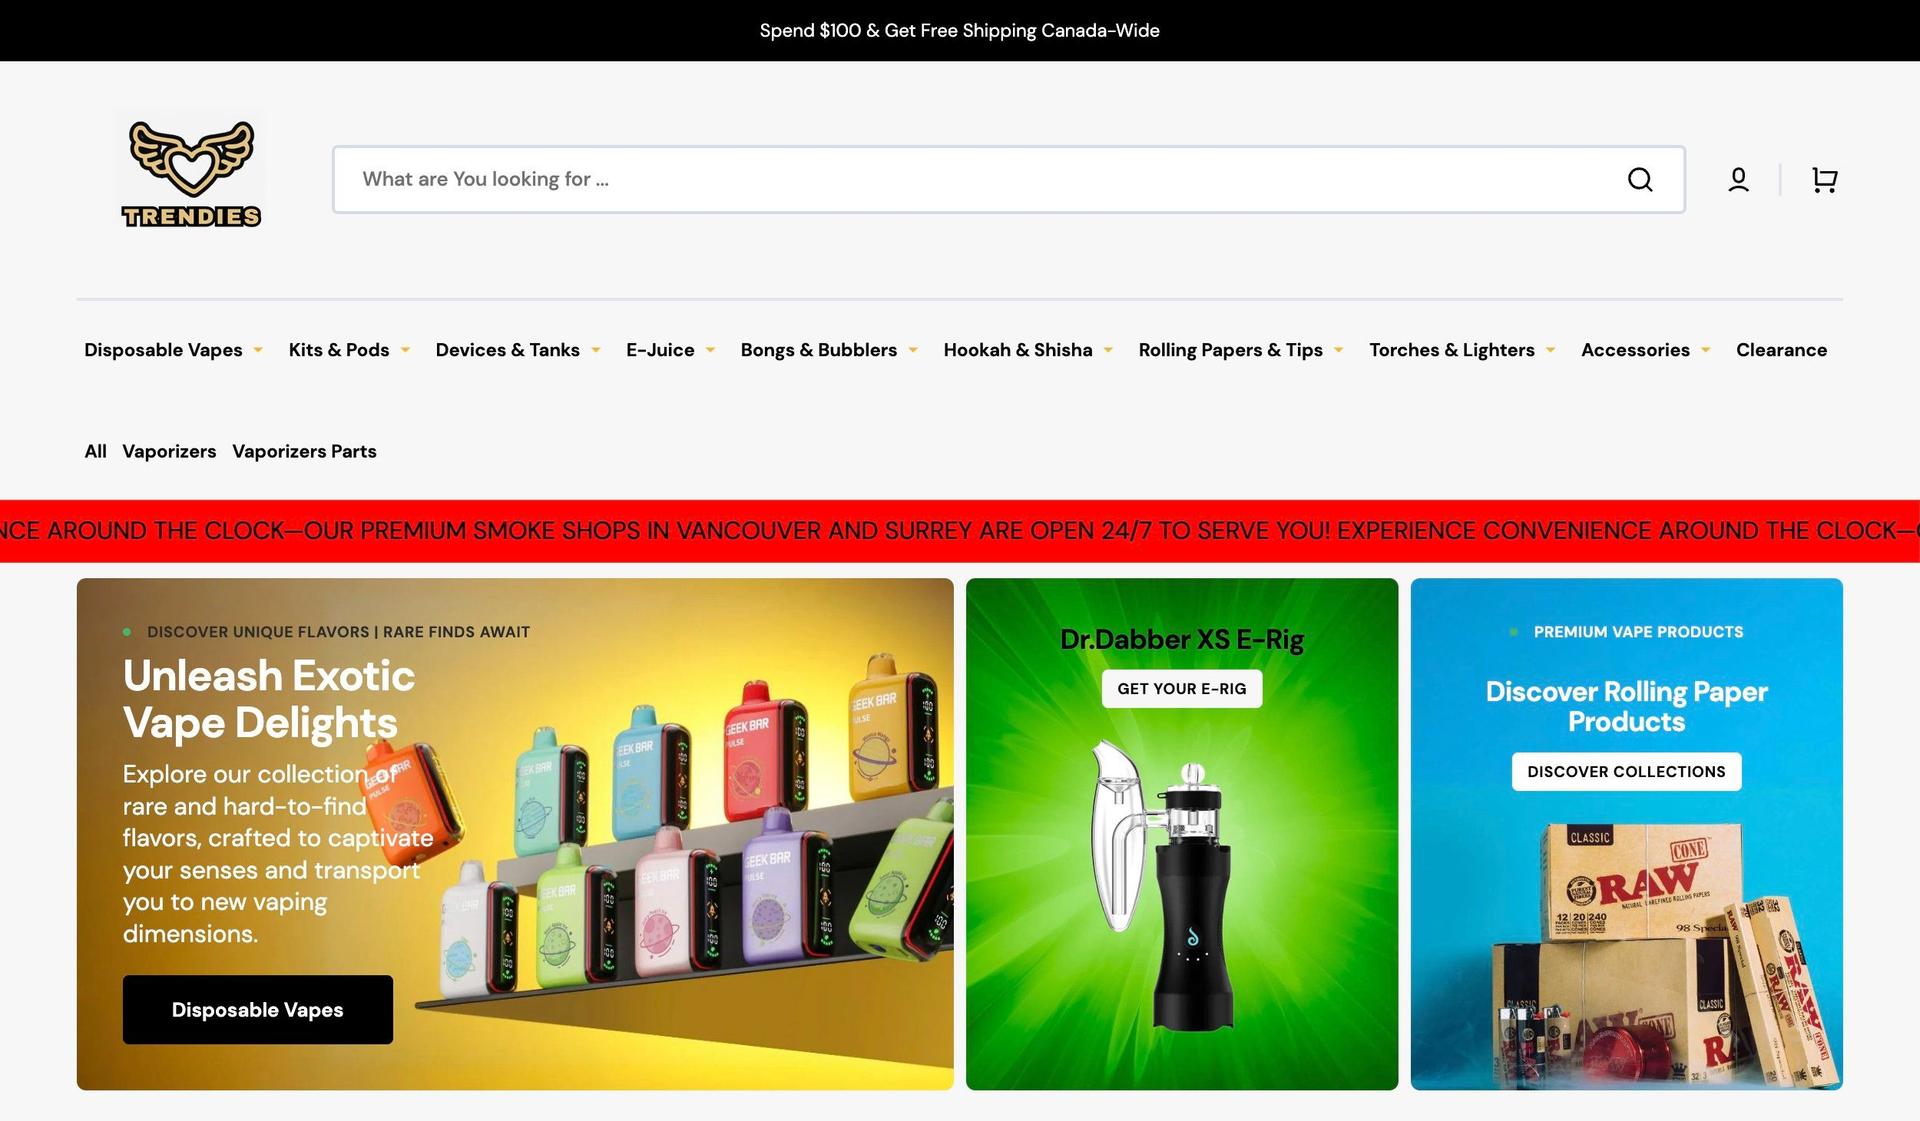
Task: Open the Accessories menu label
Action: point(1635,350)
